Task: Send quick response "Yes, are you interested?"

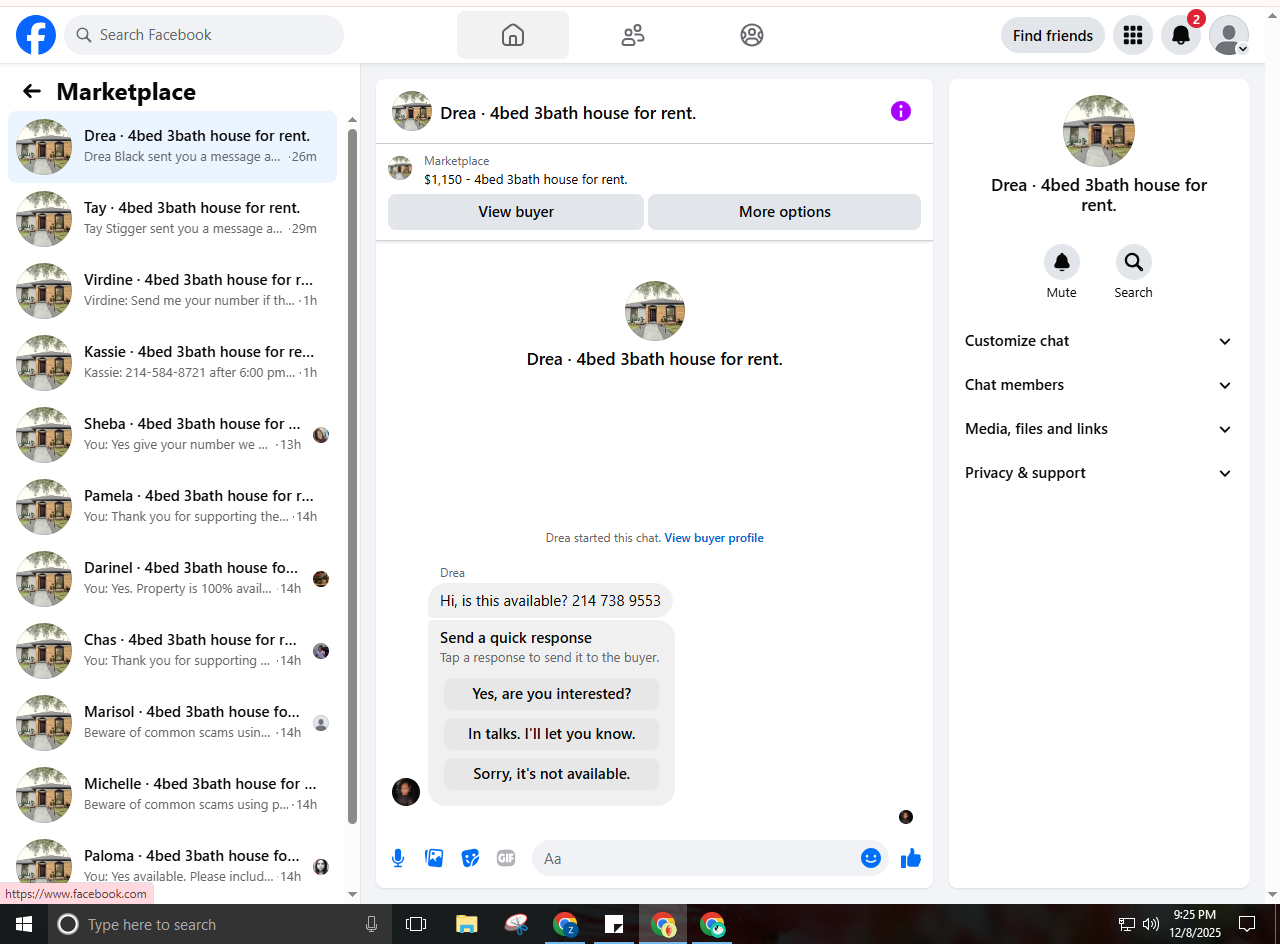Action: [x=552, y=694]
